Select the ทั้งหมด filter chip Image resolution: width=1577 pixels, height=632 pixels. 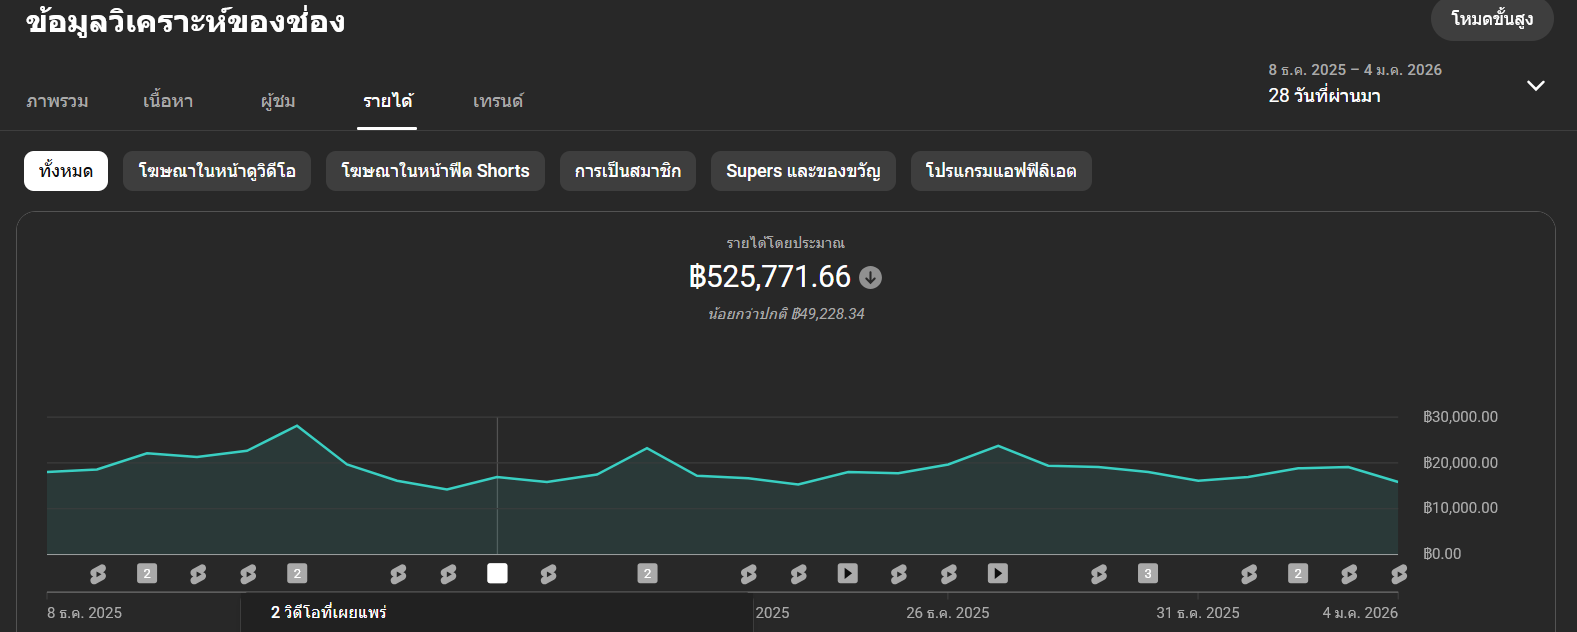[66, 171]
